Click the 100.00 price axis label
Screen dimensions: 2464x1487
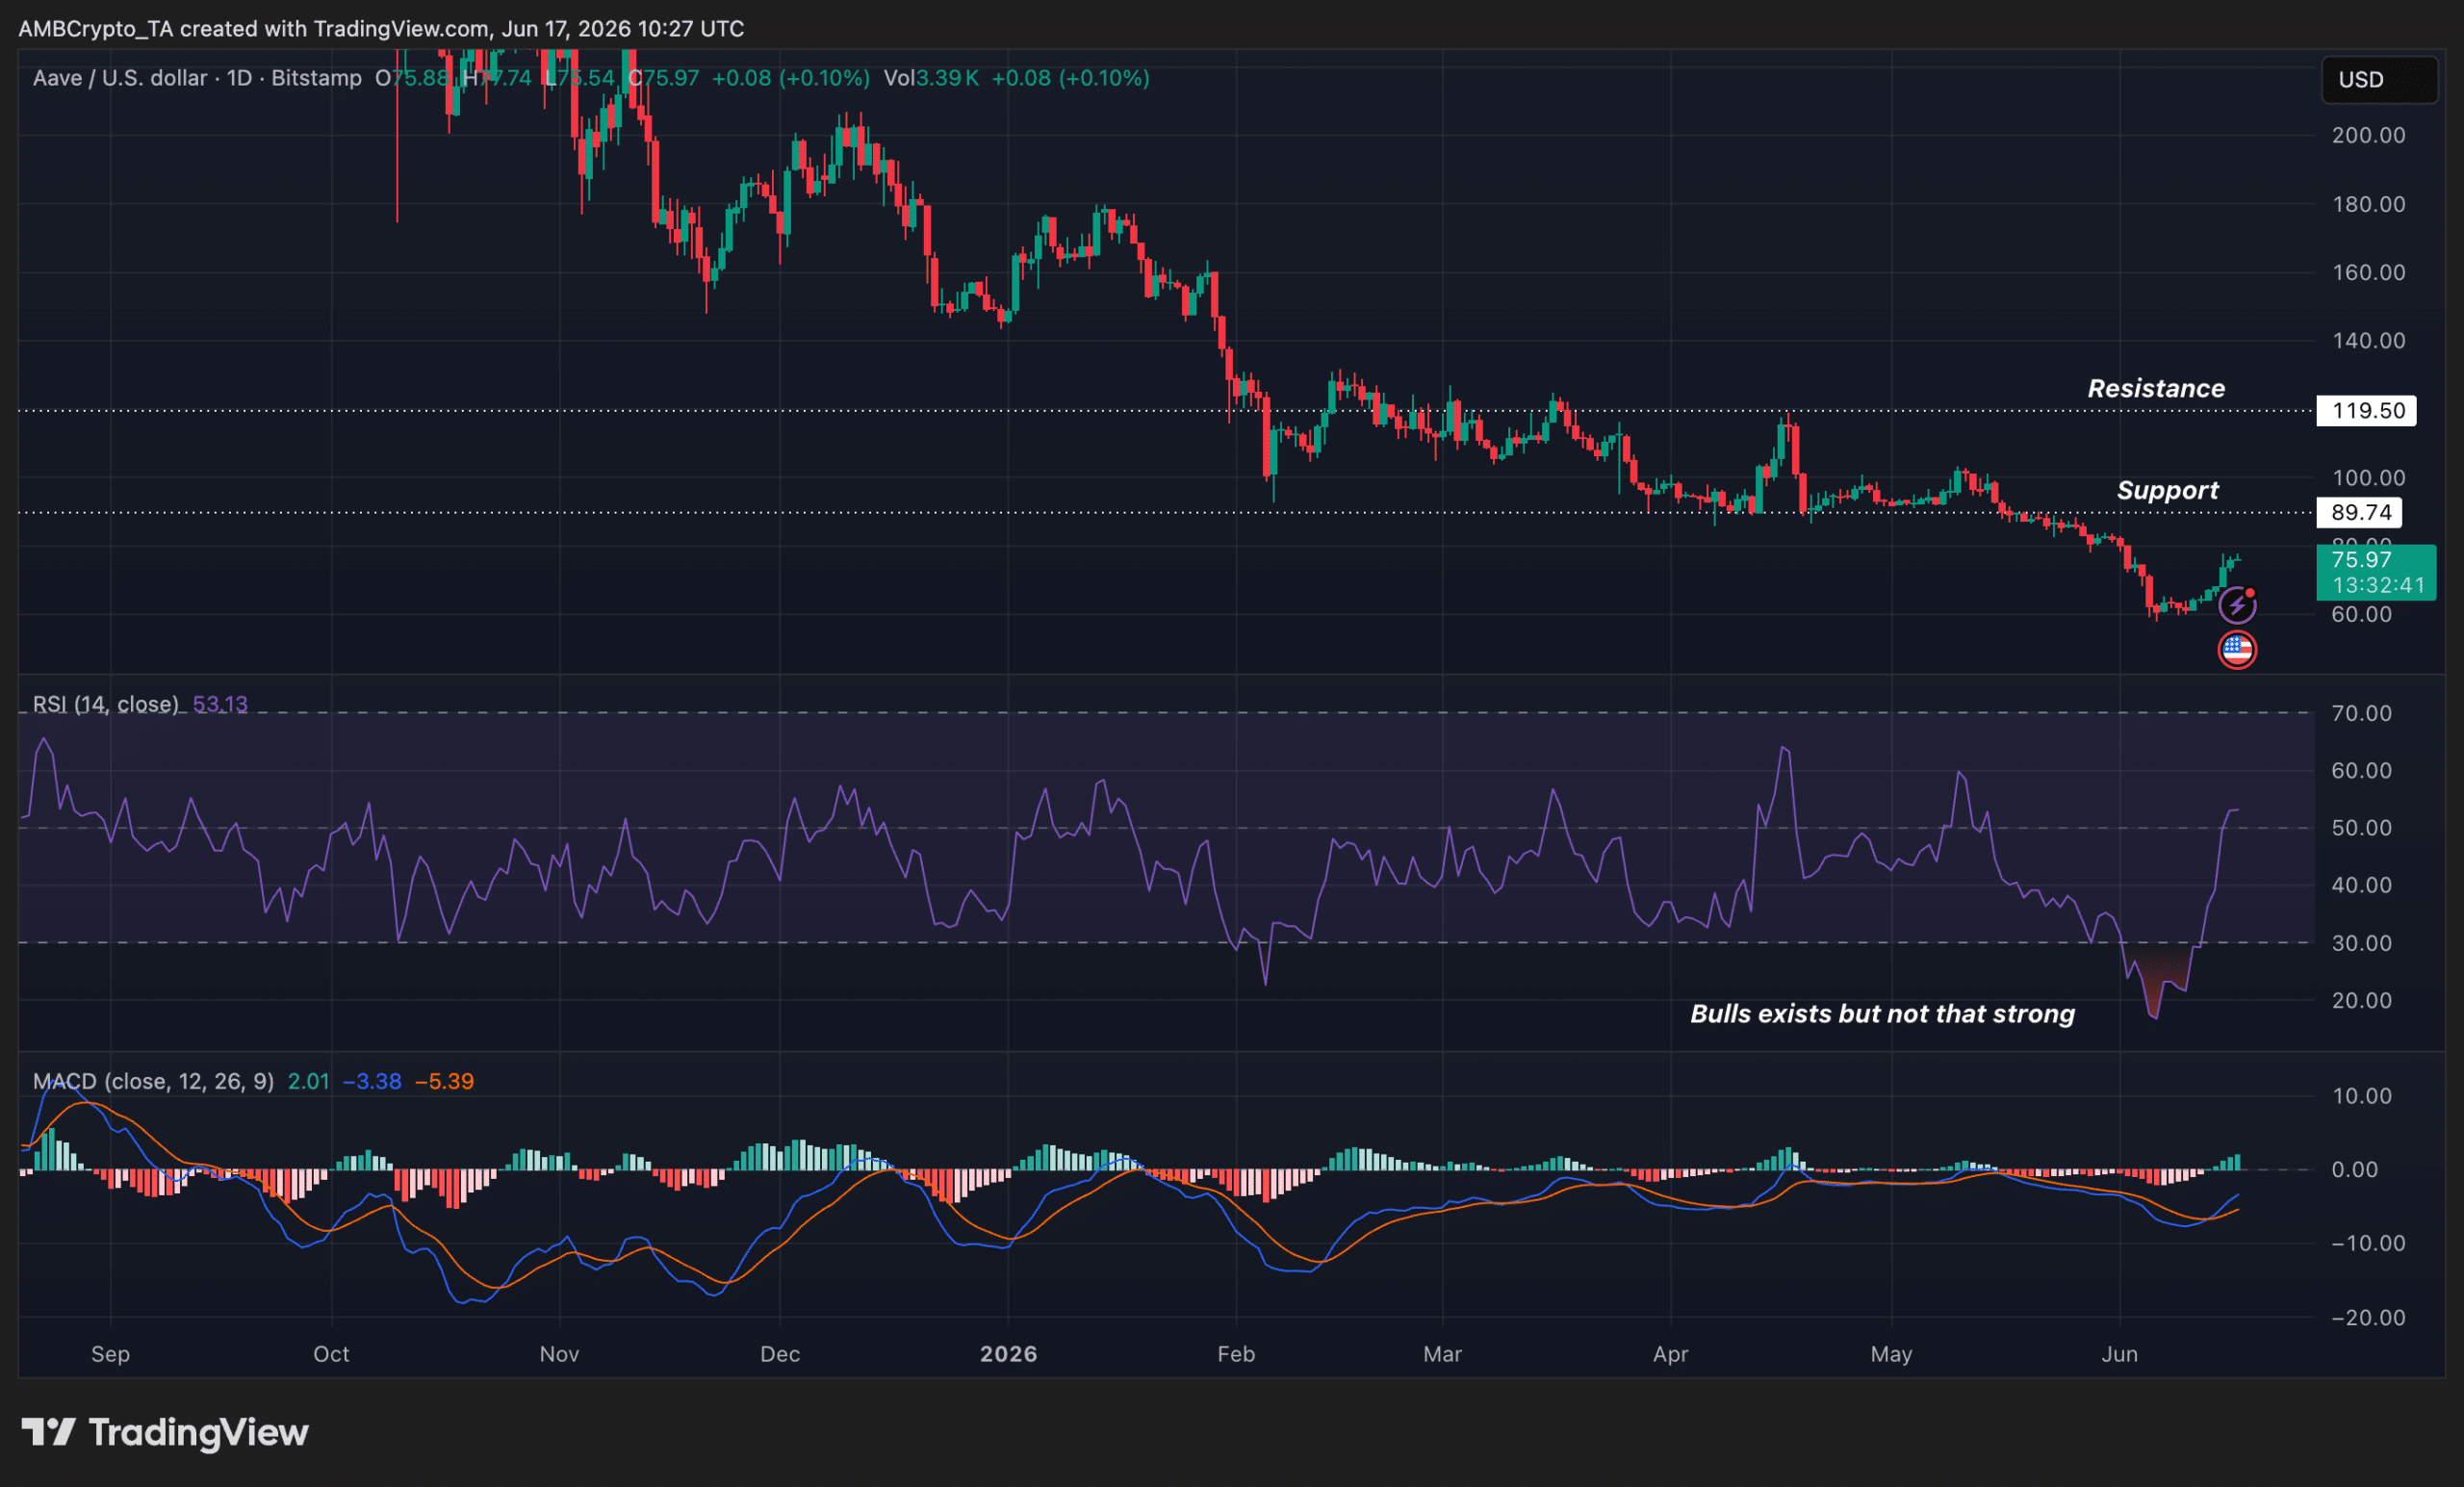[2368, 478]
